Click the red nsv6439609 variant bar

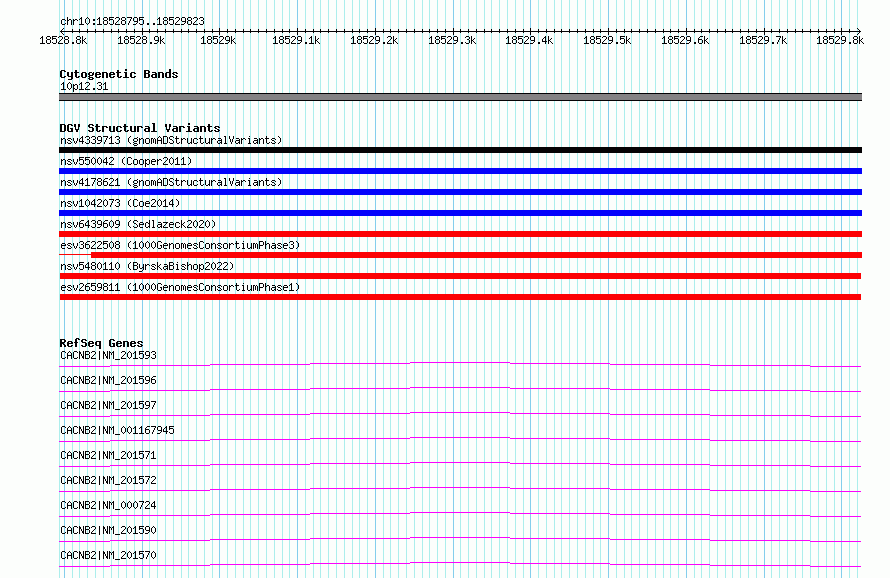coord(460,234)
